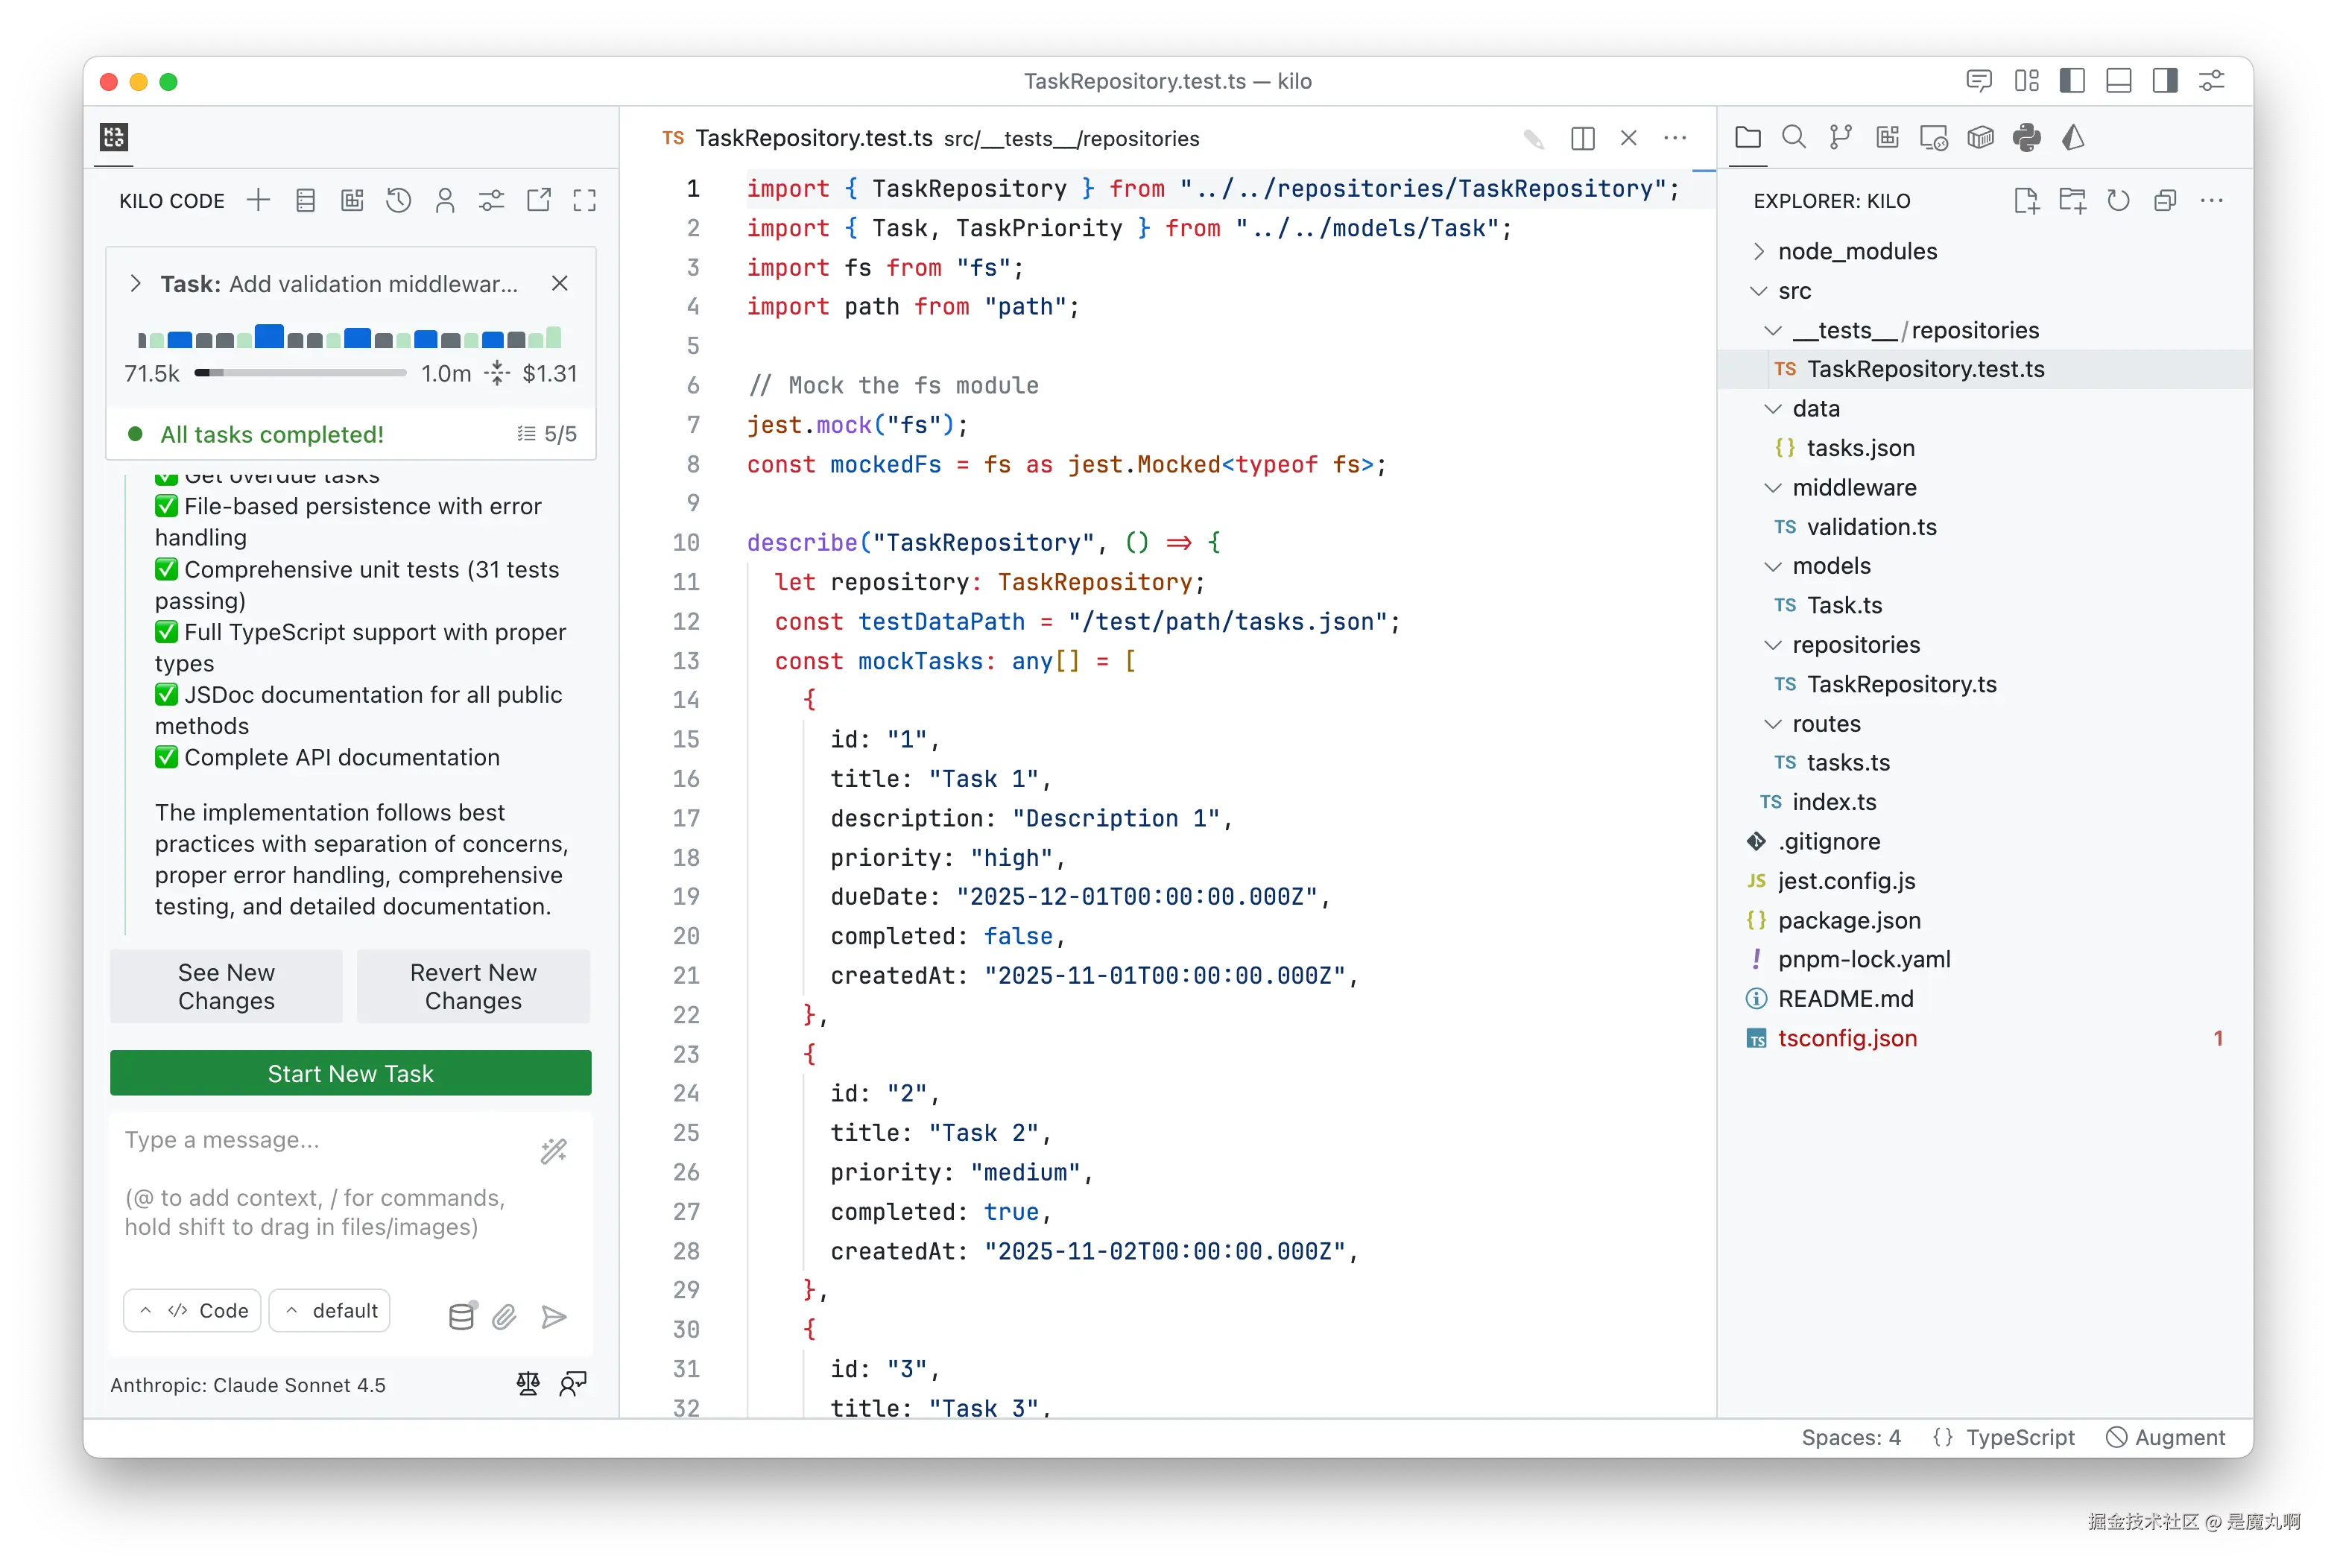Image resolution: width=2337 pixels, height=1568 pixels.
Task: Click the split editor icon
Action: tap(1582, 138)
